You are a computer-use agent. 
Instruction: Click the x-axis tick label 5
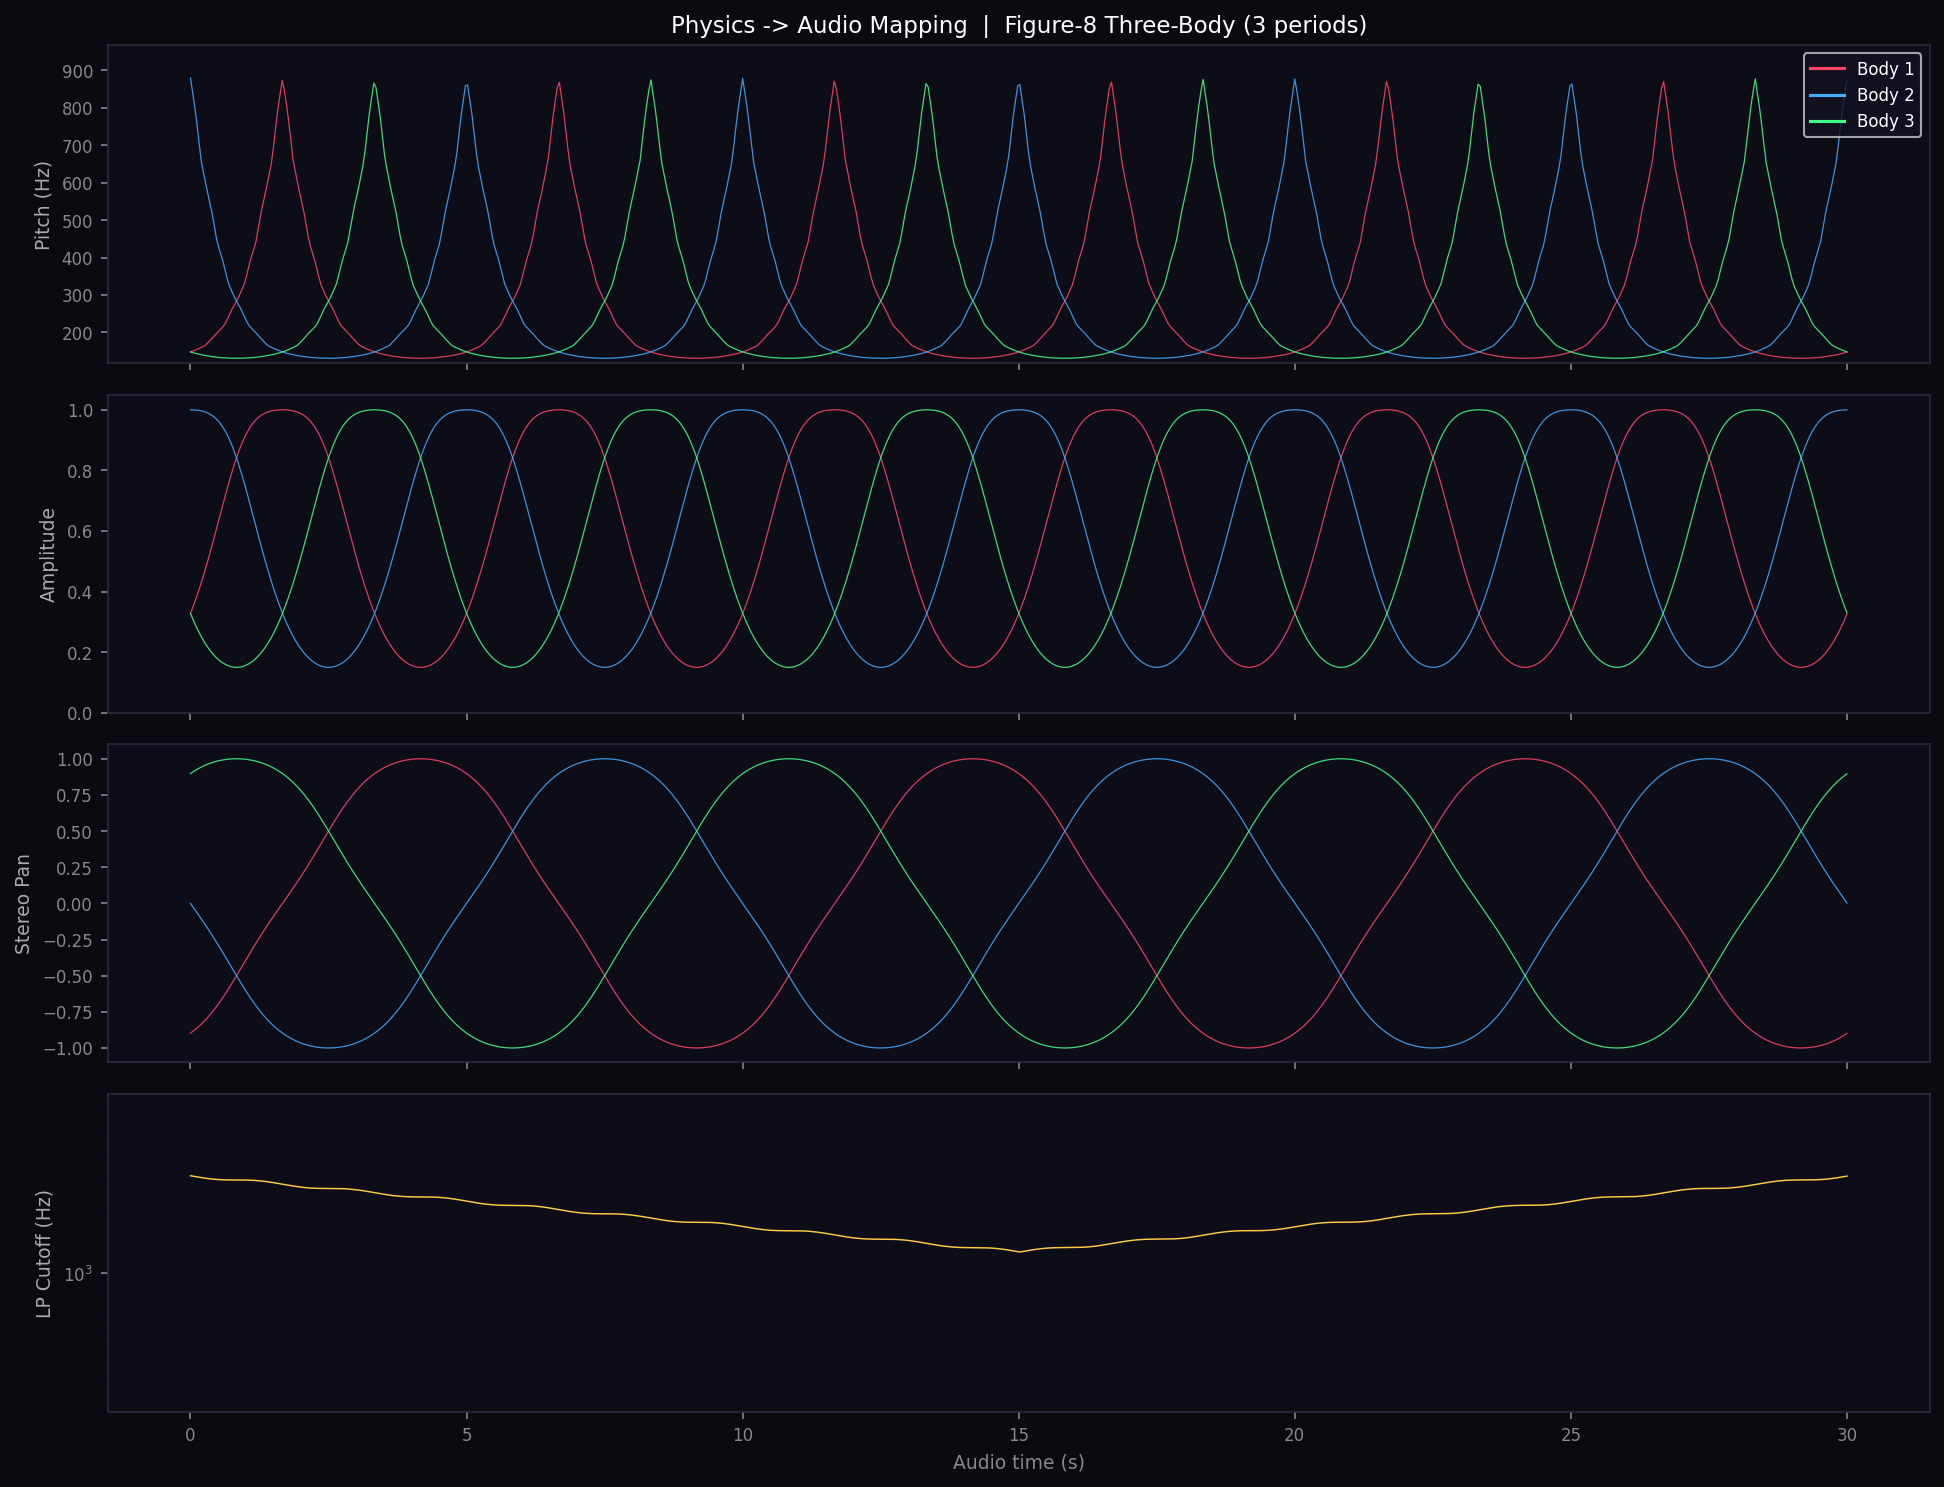(x=466, y=1435)
